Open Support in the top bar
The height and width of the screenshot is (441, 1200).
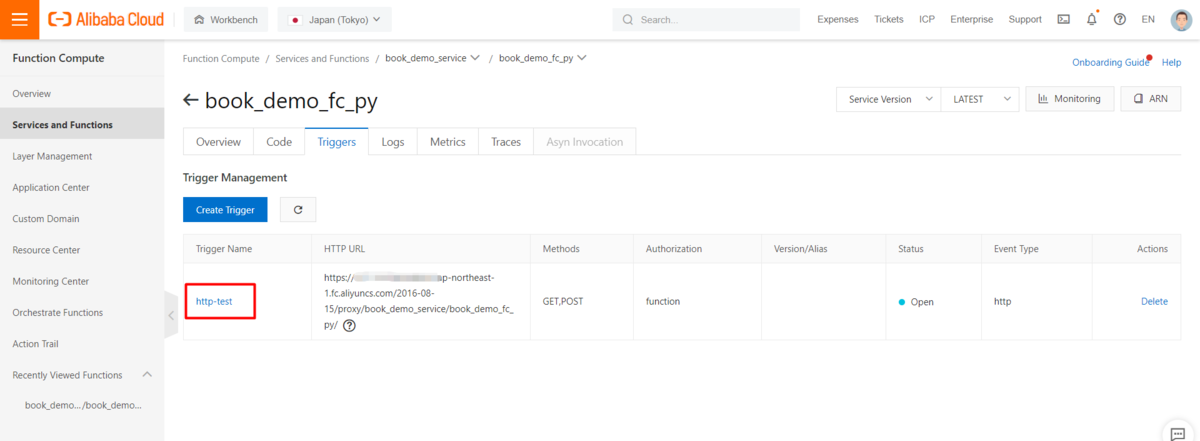coord(1025,19)
